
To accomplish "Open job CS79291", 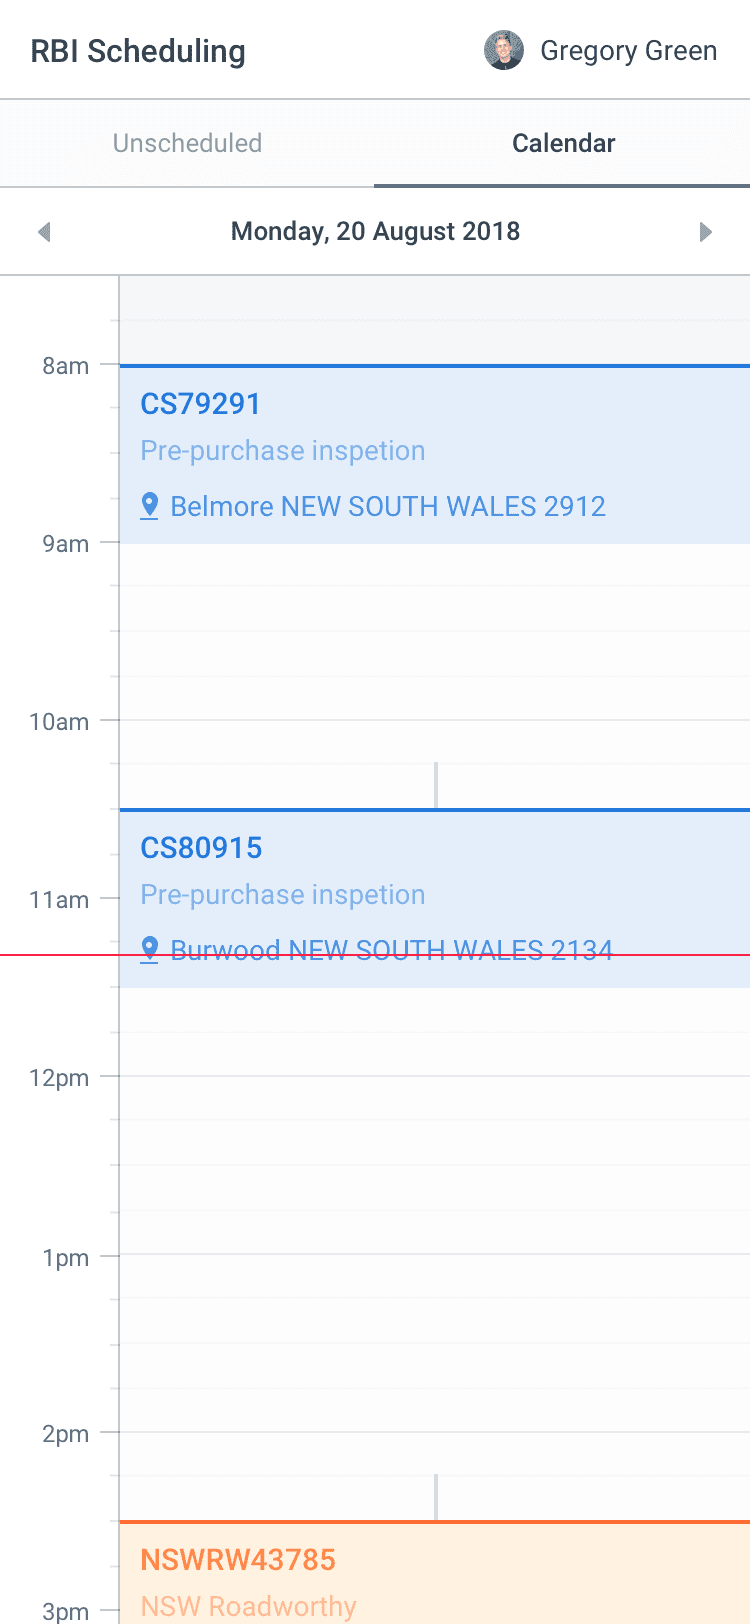I will 435,455.
